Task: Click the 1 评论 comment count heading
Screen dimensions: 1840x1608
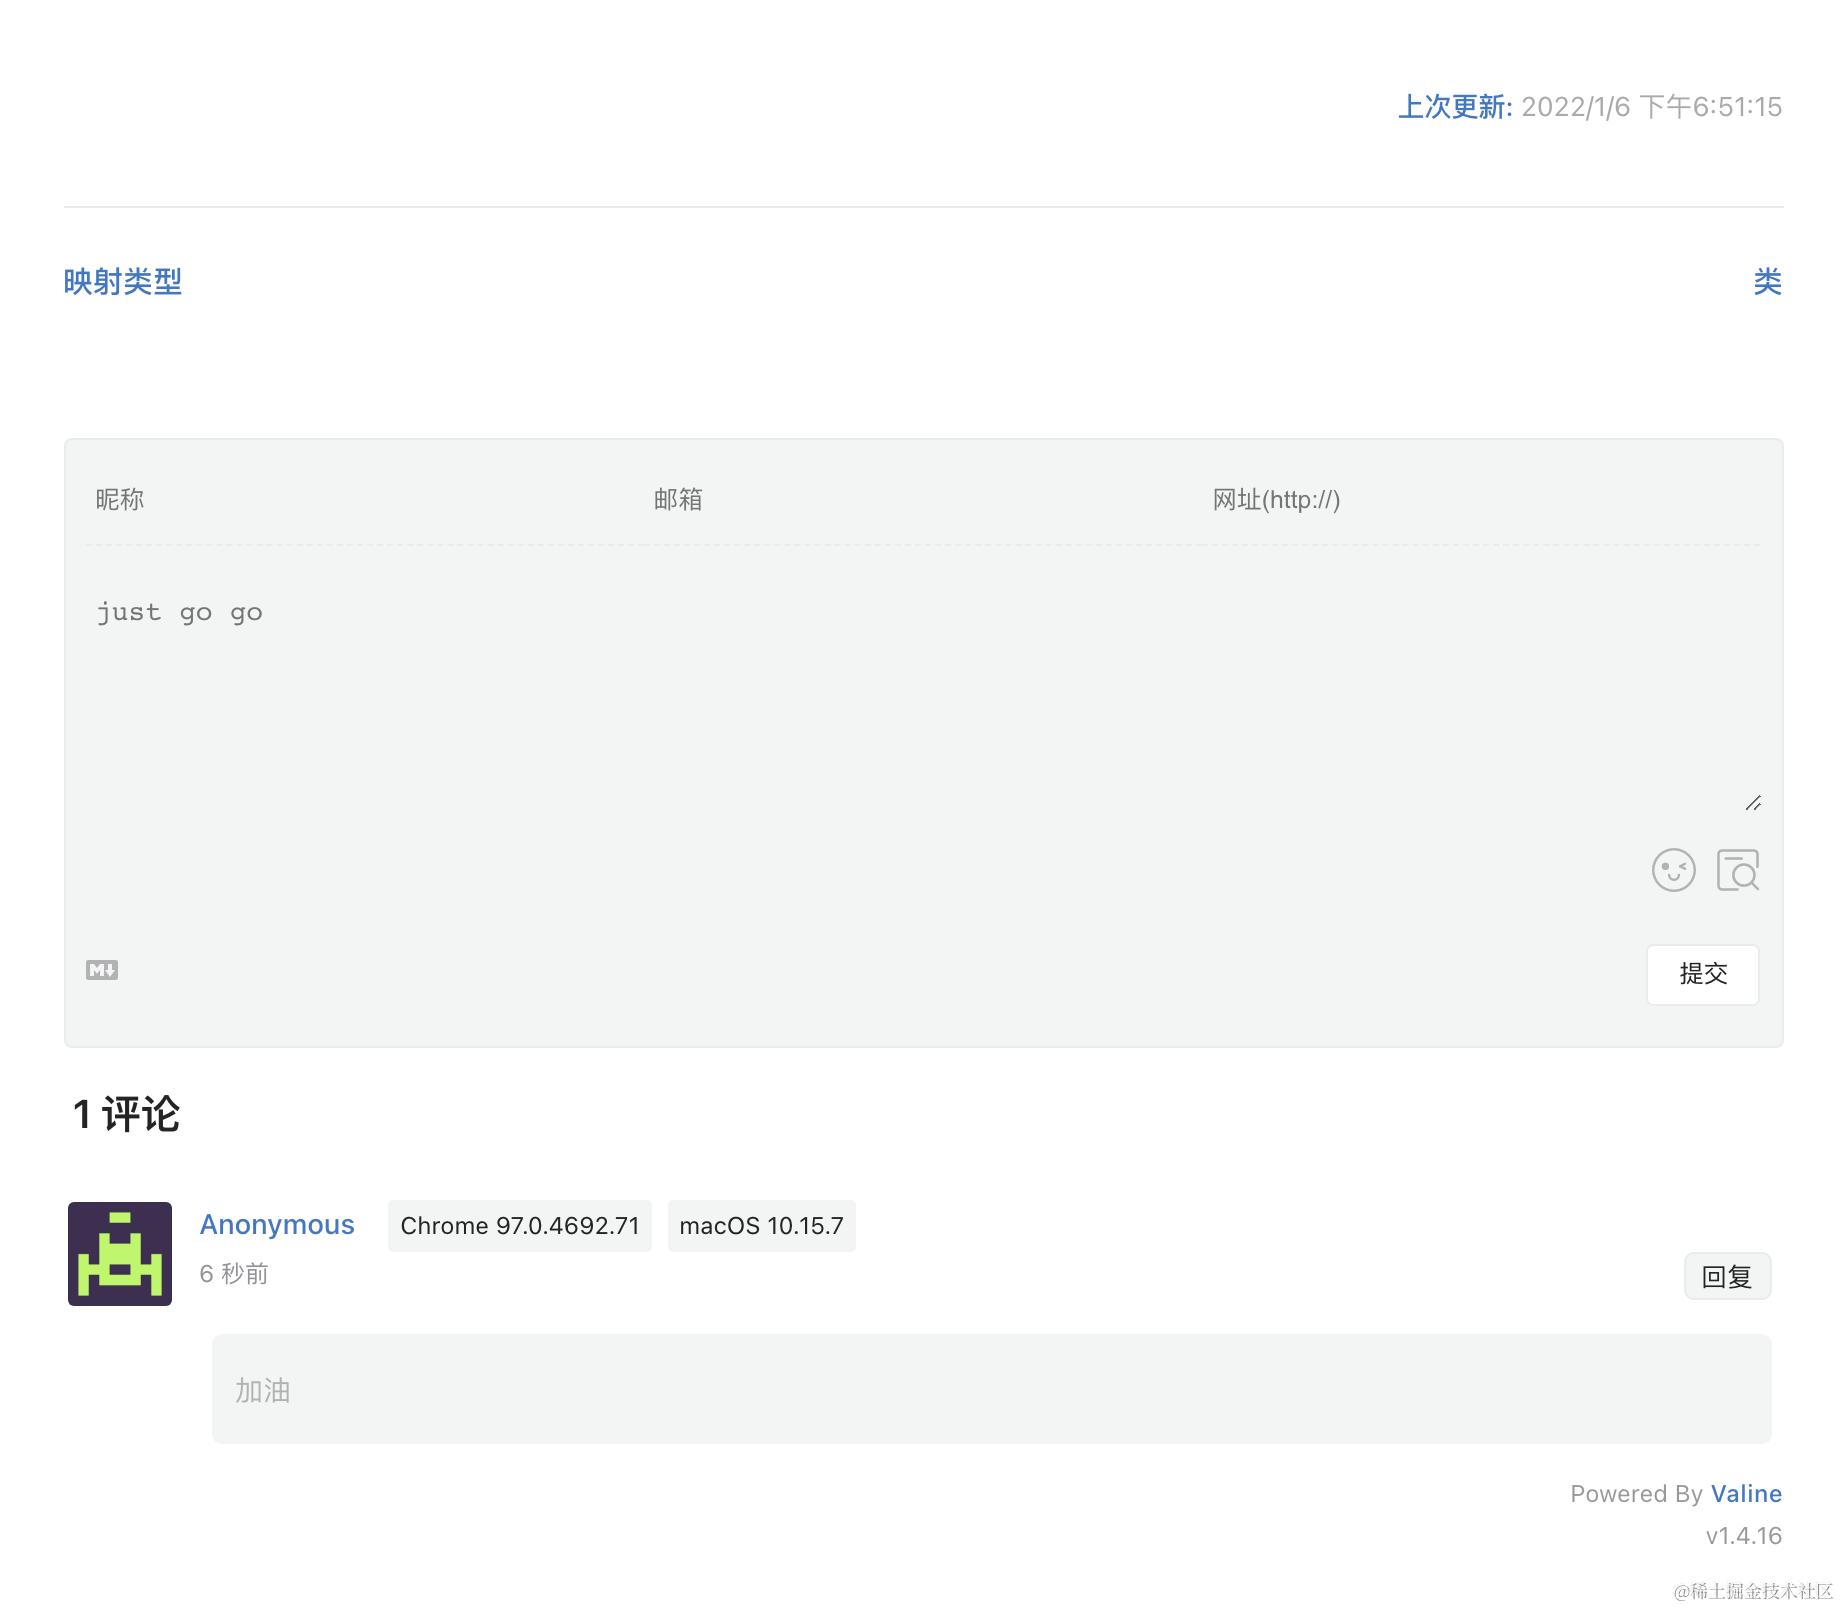Action: click(x=126, y=1114)
